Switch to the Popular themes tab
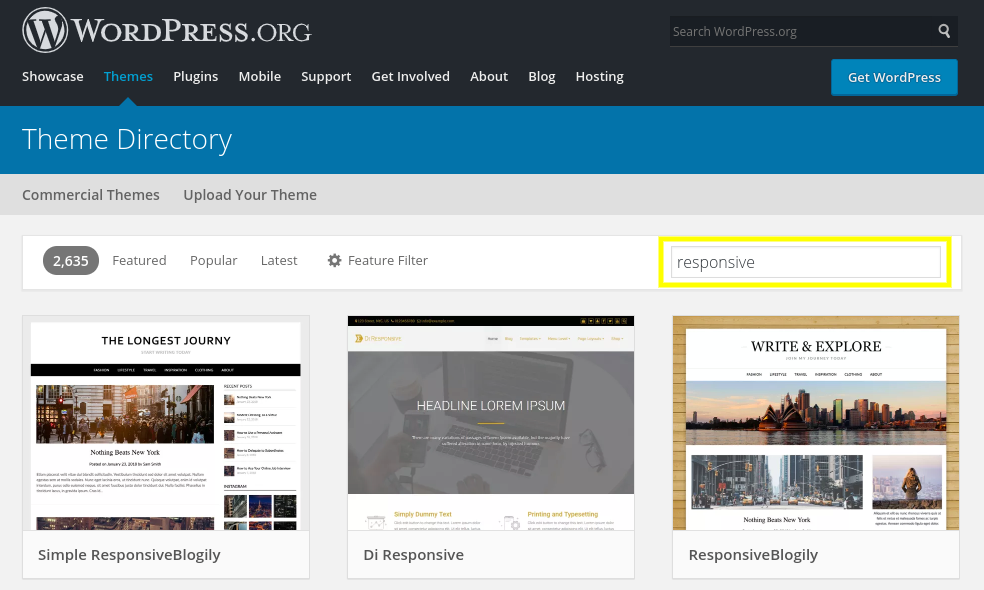Image resolution: width=984 pixels, height=590 pixels. (x=213, y=260)
